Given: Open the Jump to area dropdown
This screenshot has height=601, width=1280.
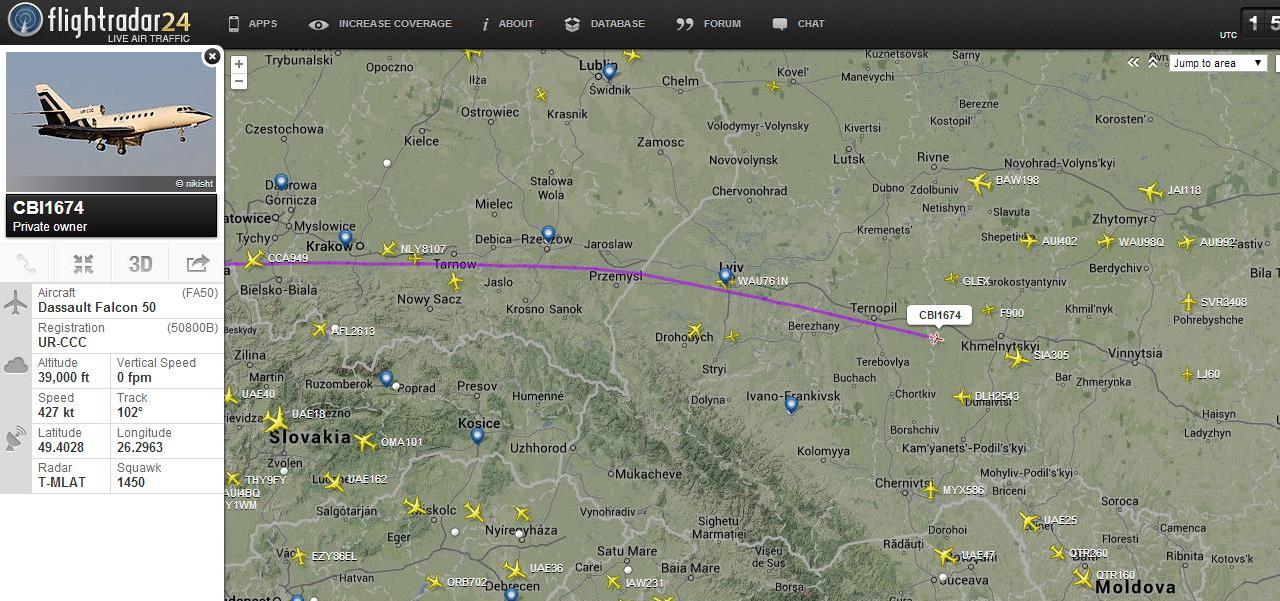Looking at the screenshot, I should pos(1218,63).
